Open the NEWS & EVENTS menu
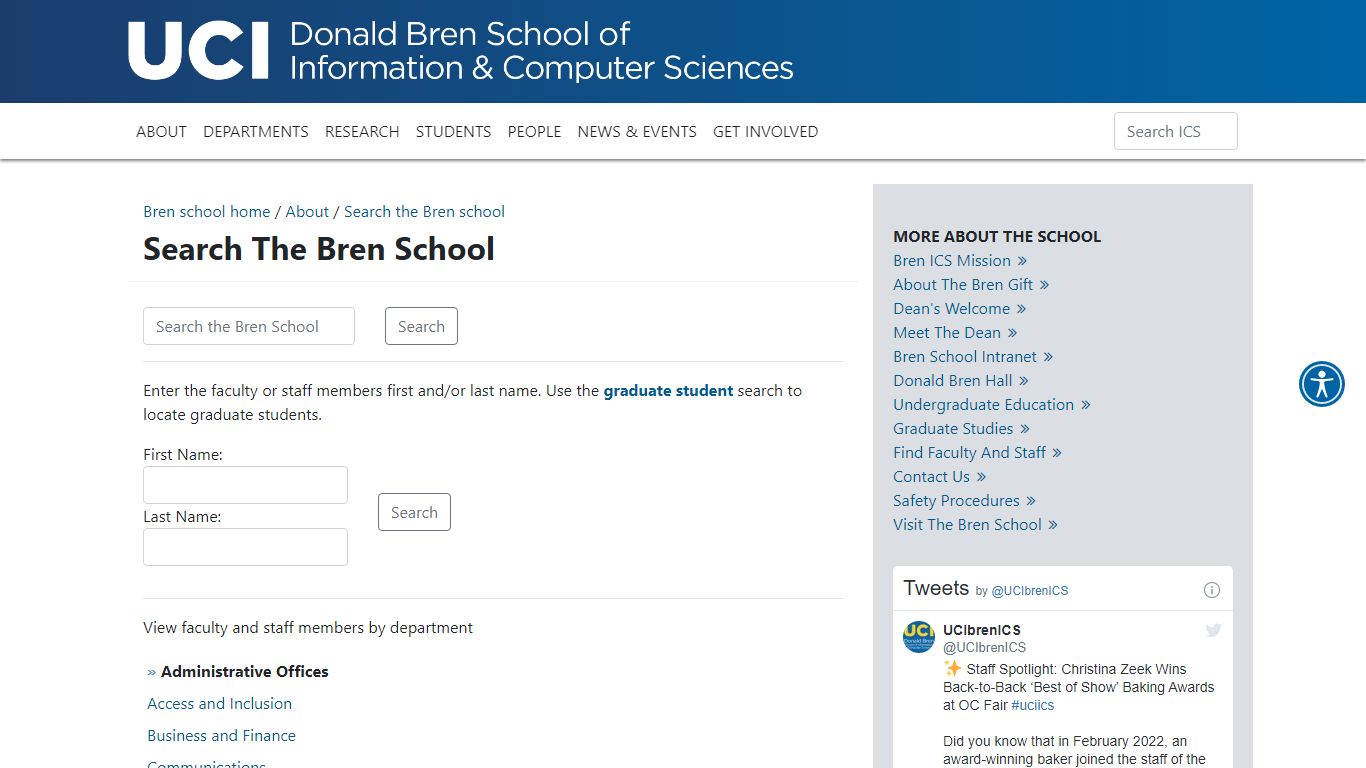This screenshot has width=1366, height=768. [637, 131]
